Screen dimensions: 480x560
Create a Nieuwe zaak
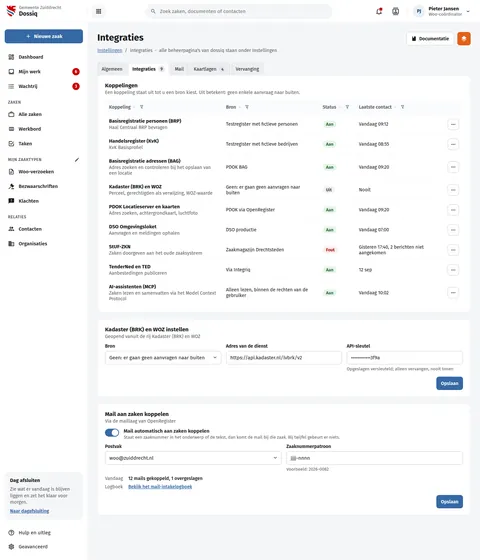tap(44, 36)
